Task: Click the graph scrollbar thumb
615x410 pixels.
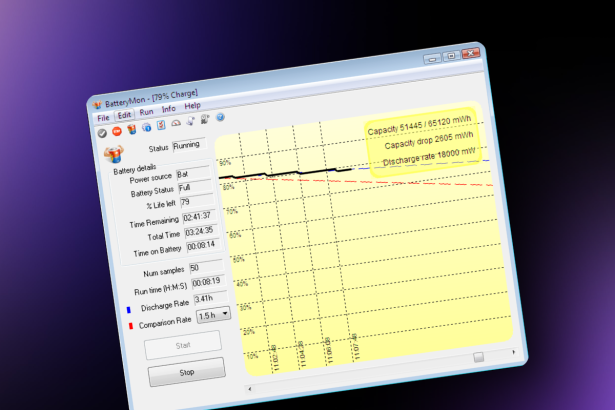Action: click(x=479, y=357)
